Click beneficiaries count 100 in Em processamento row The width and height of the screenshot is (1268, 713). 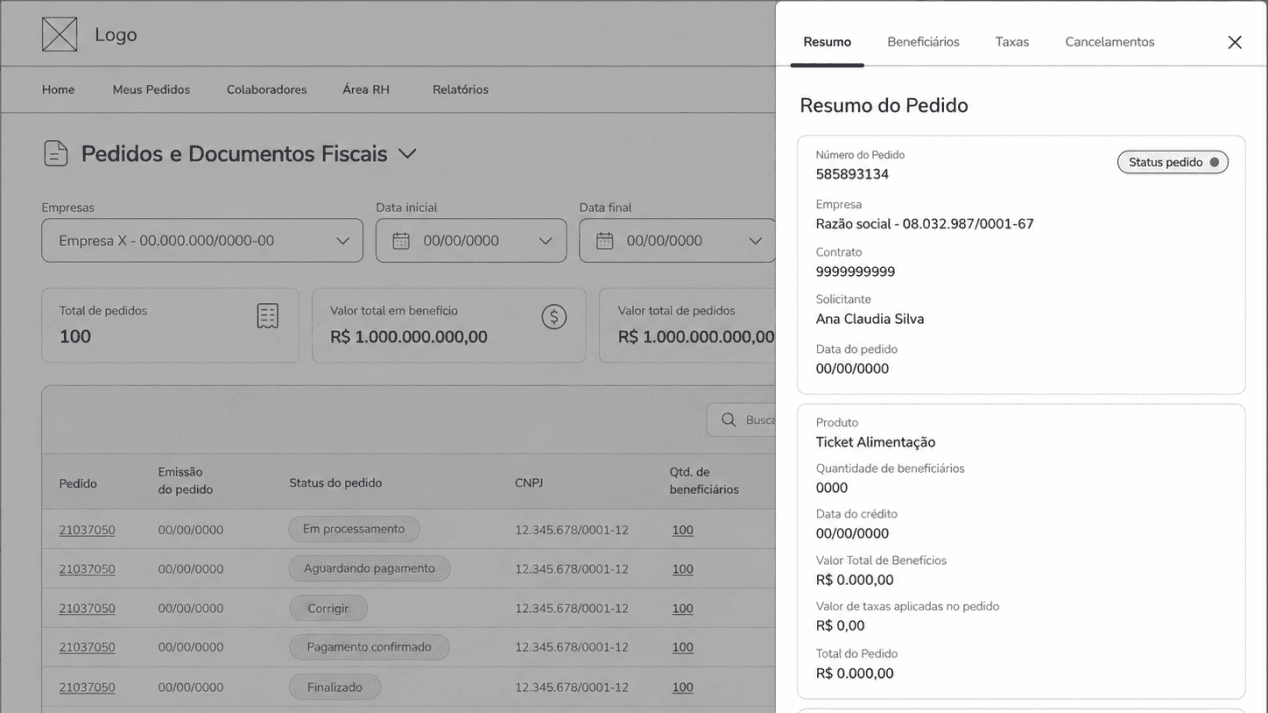[683, 530]
